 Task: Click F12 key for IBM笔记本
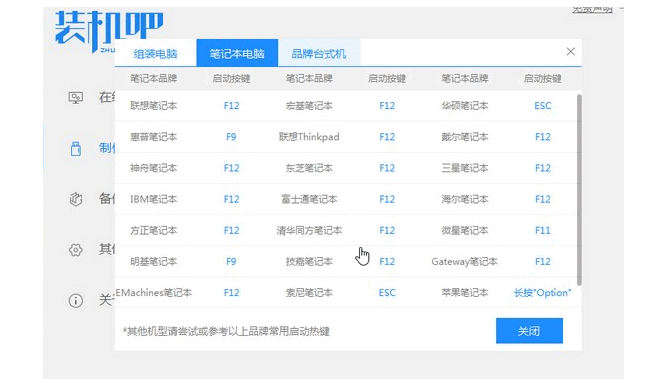[231, 199]
